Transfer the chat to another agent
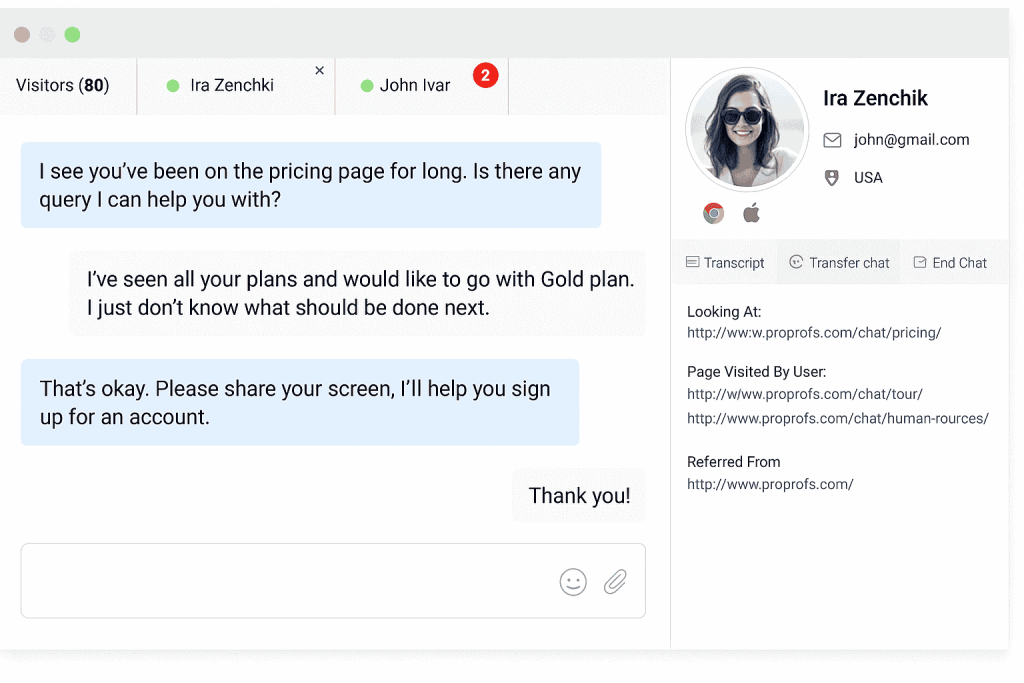The image size is (1024, 683). click(x=838, y=262)
